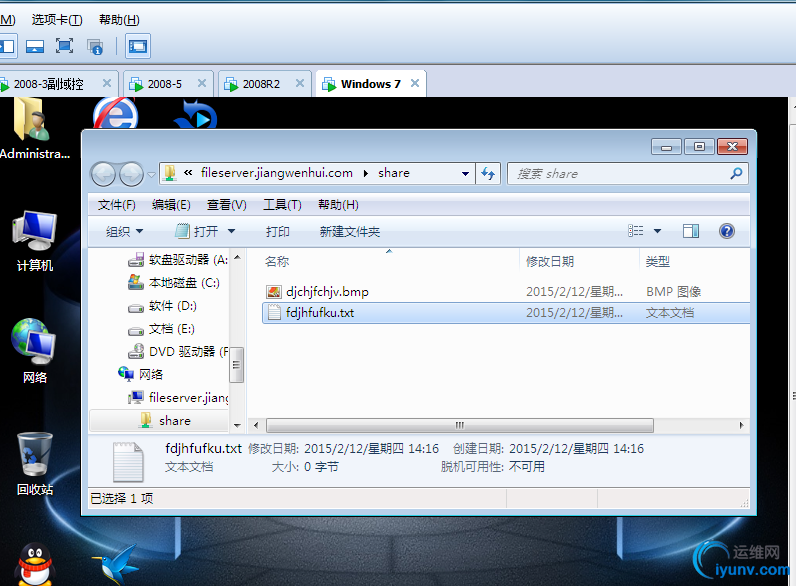Close the 2008R2 VM tab
Screen dimensions: 796x586
300,83
